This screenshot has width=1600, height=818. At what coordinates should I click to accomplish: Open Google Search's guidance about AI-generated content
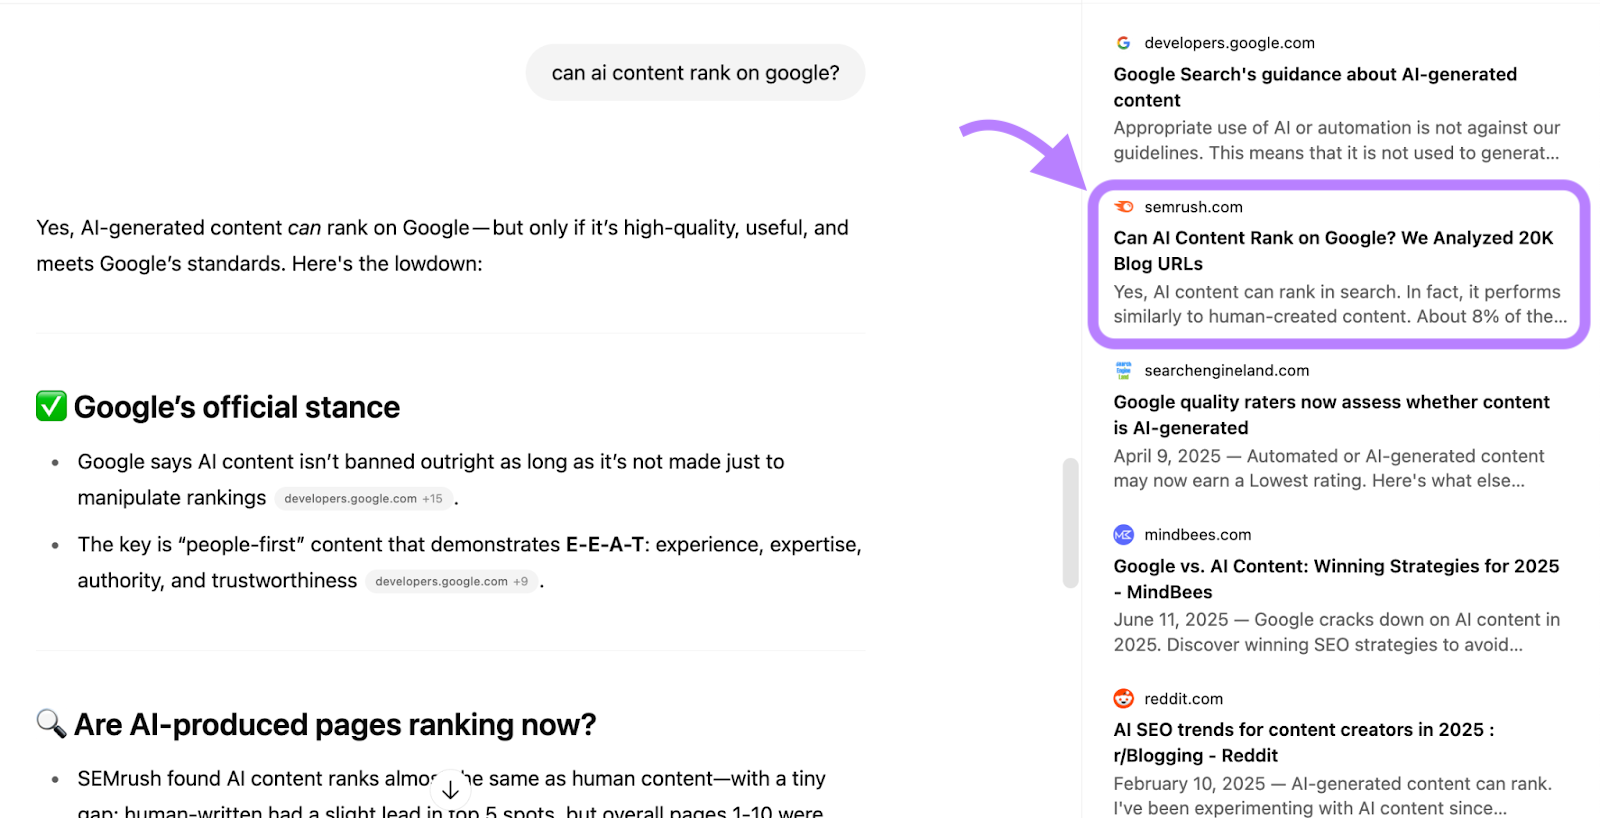(x=1315, y=87)
